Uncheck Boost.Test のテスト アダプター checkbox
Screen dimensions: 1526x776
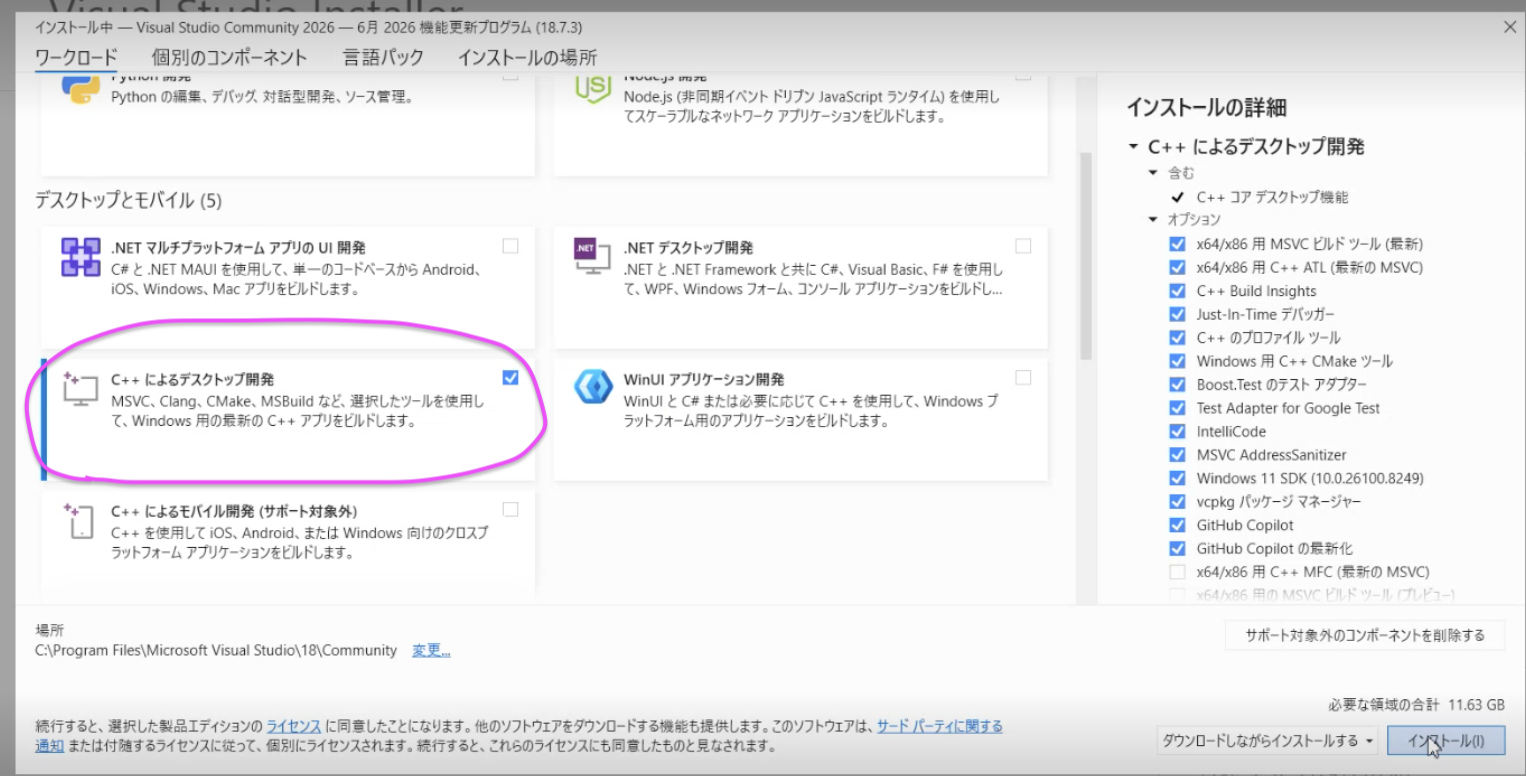1177,384
